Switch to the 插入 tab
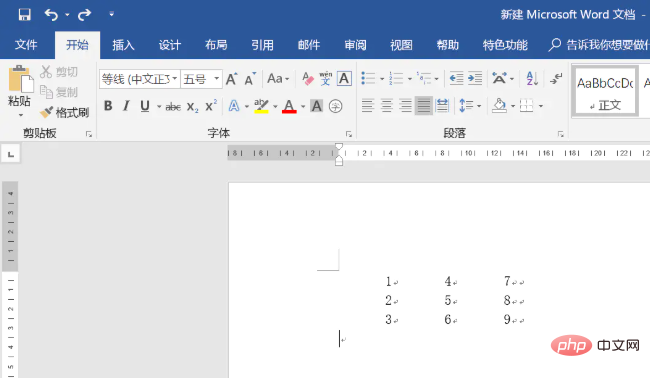Screen dimensions: 650x378 pos(123,45)
